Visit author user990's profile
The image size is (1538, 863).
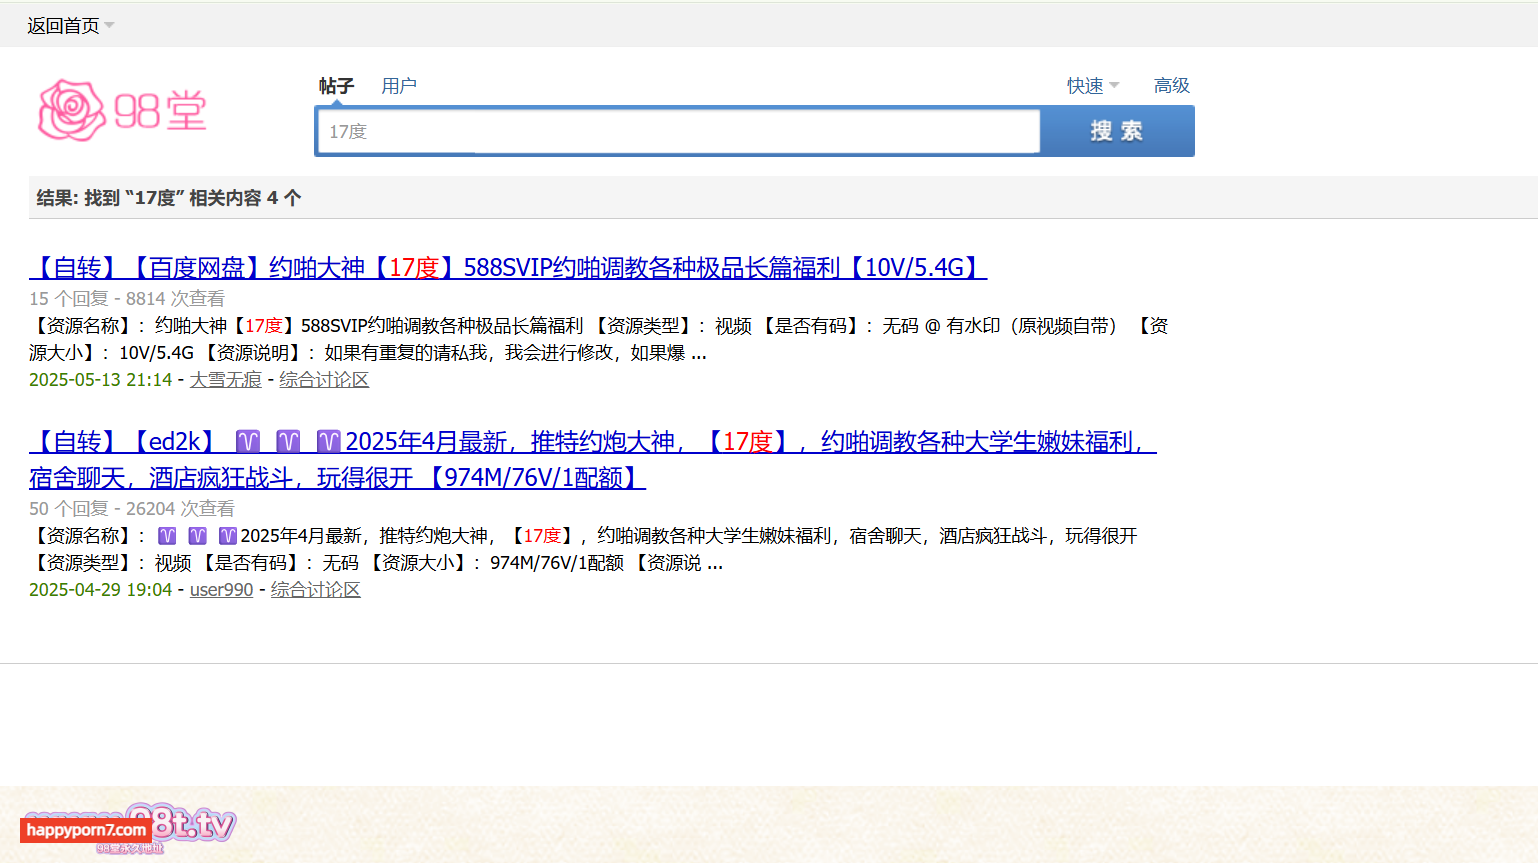[x=221, y=590]
